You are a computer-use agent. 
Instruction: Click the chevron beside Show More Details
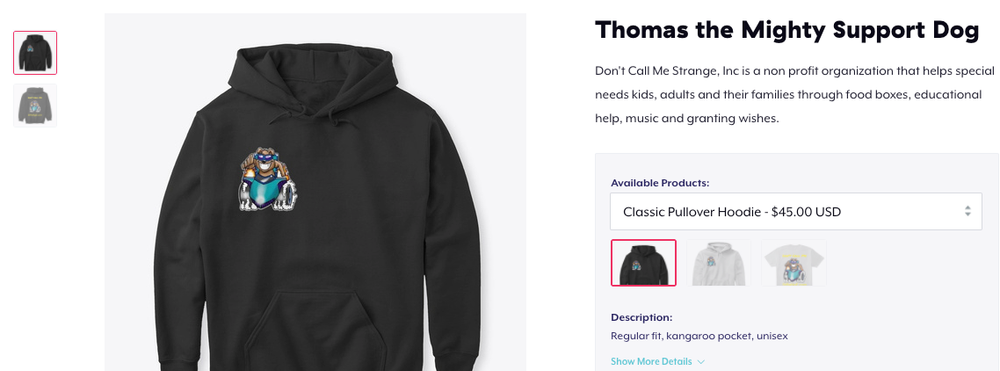pos(701,362)
